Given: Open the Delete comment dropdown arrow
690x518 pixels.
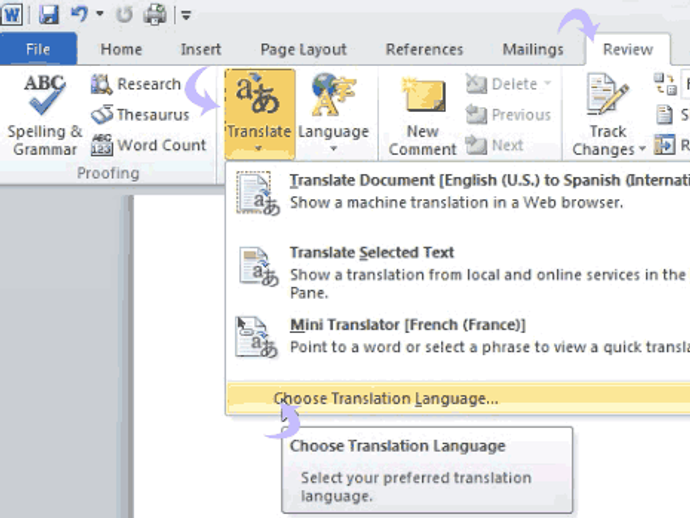Looking at the screenshot, I should [x=547, y=83].
